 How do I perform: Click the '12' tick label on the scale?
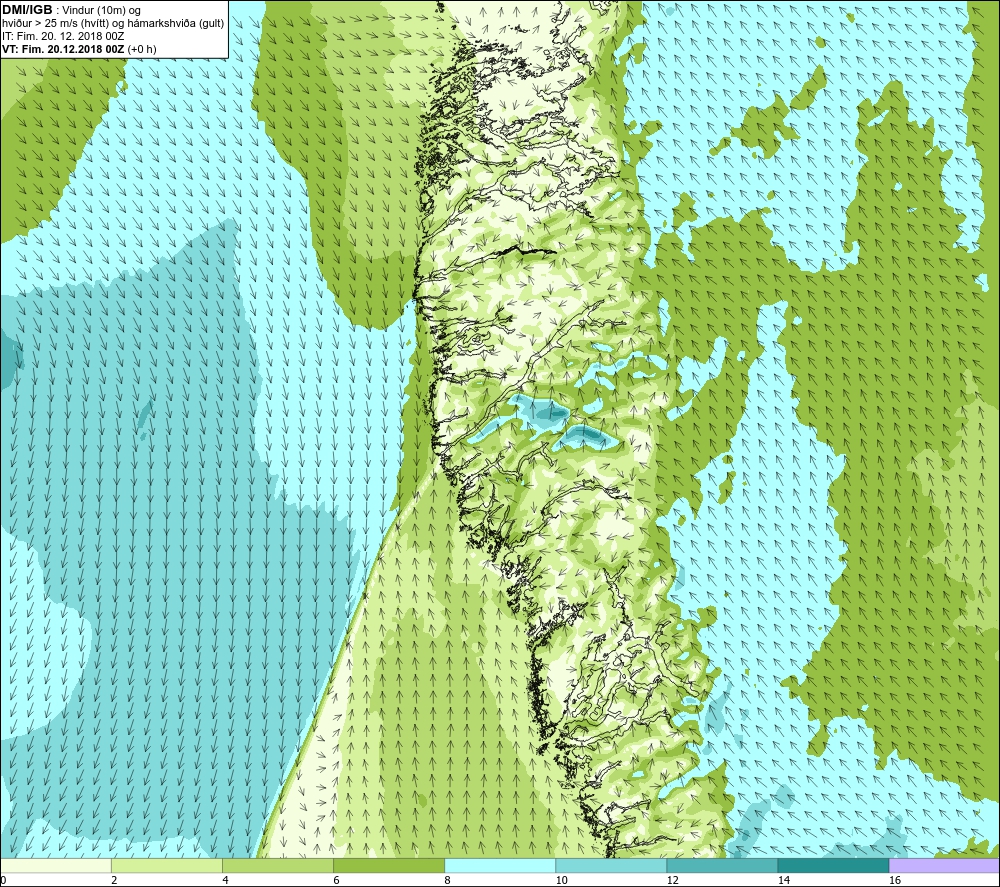click(x=672, y=881)
